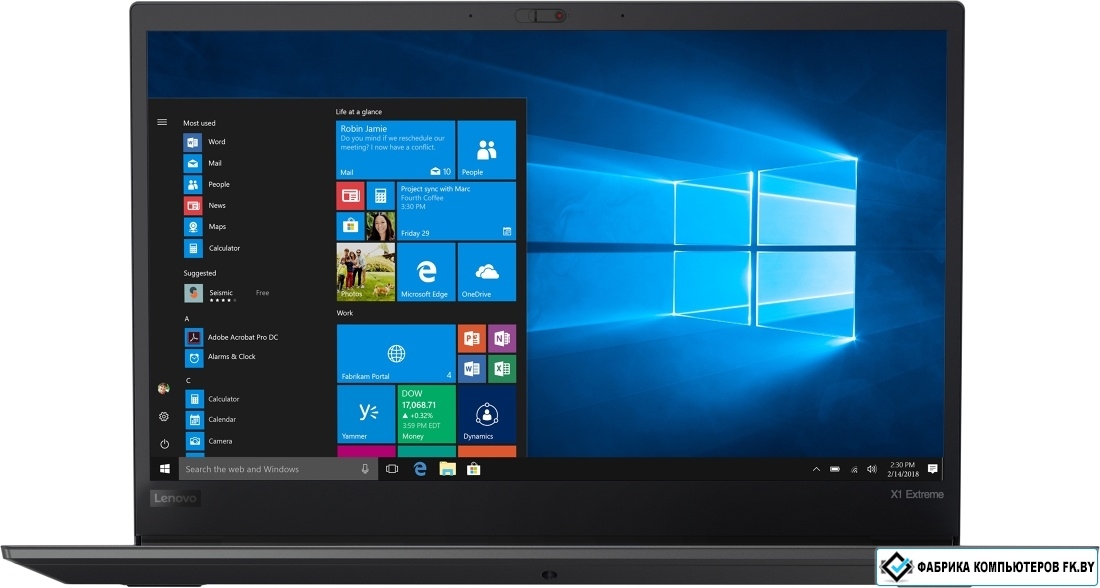The width and height of the screenshot is (1100, 588).
Task: Click the Windows Start button
Action: coord(164,469)
